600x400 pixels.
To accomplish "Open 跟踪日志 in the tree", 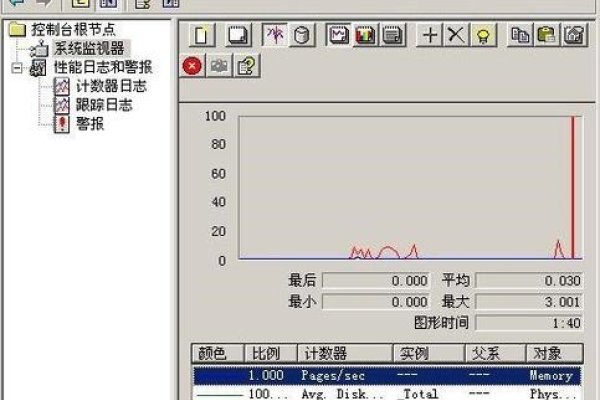I will (104, 105).
